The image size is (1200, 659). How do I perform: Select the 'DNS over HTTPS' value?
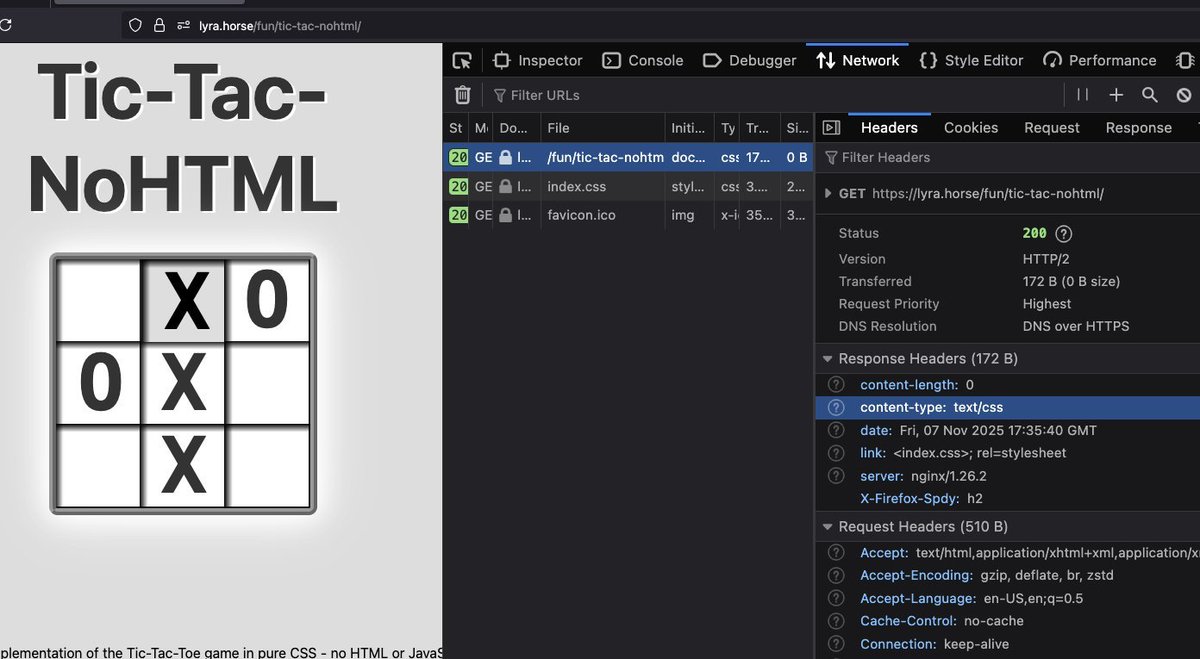coord(1076,326)
